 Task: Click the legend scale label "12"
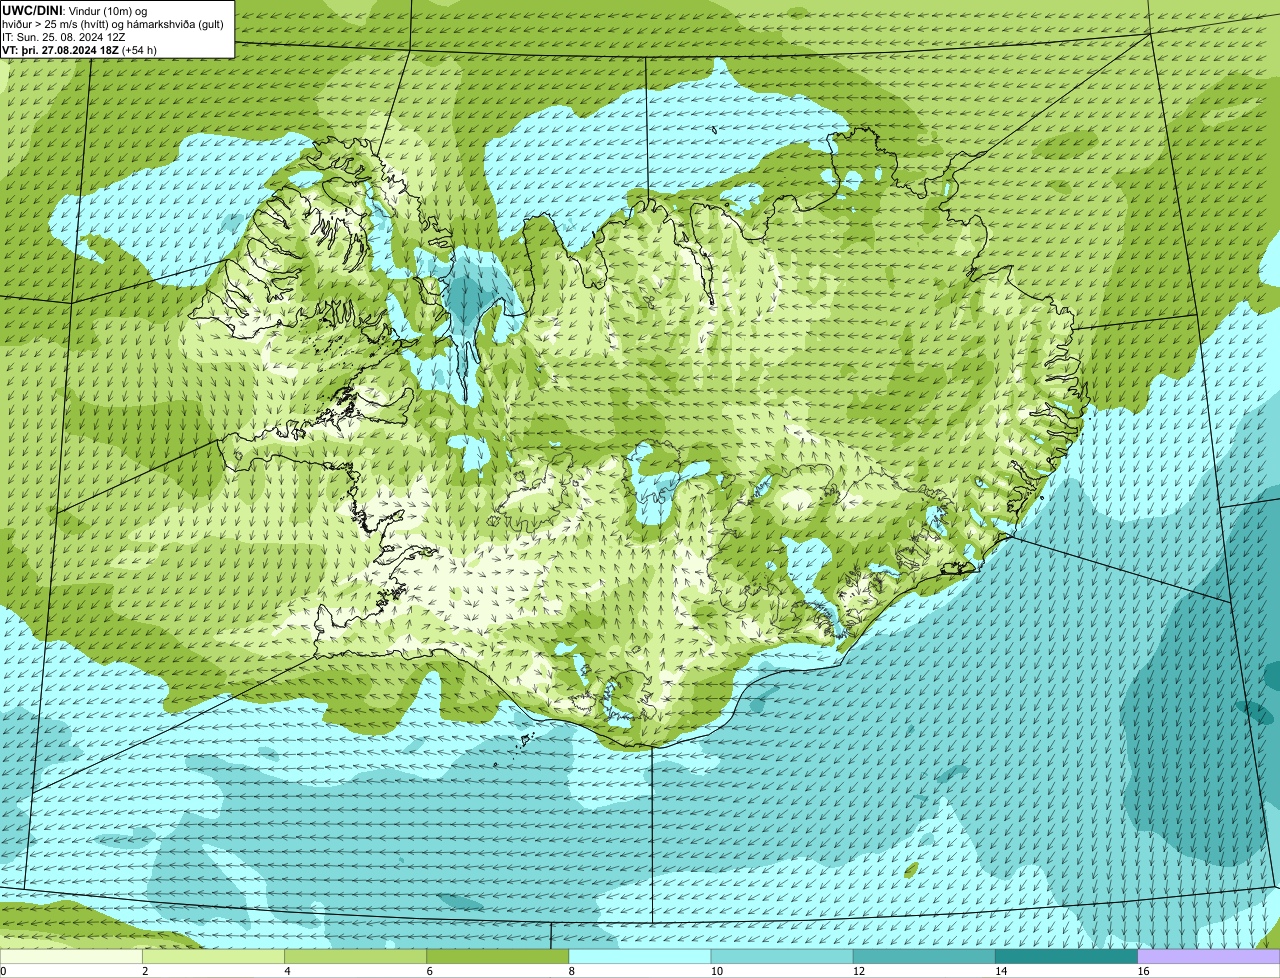click(x=858, y=971)
